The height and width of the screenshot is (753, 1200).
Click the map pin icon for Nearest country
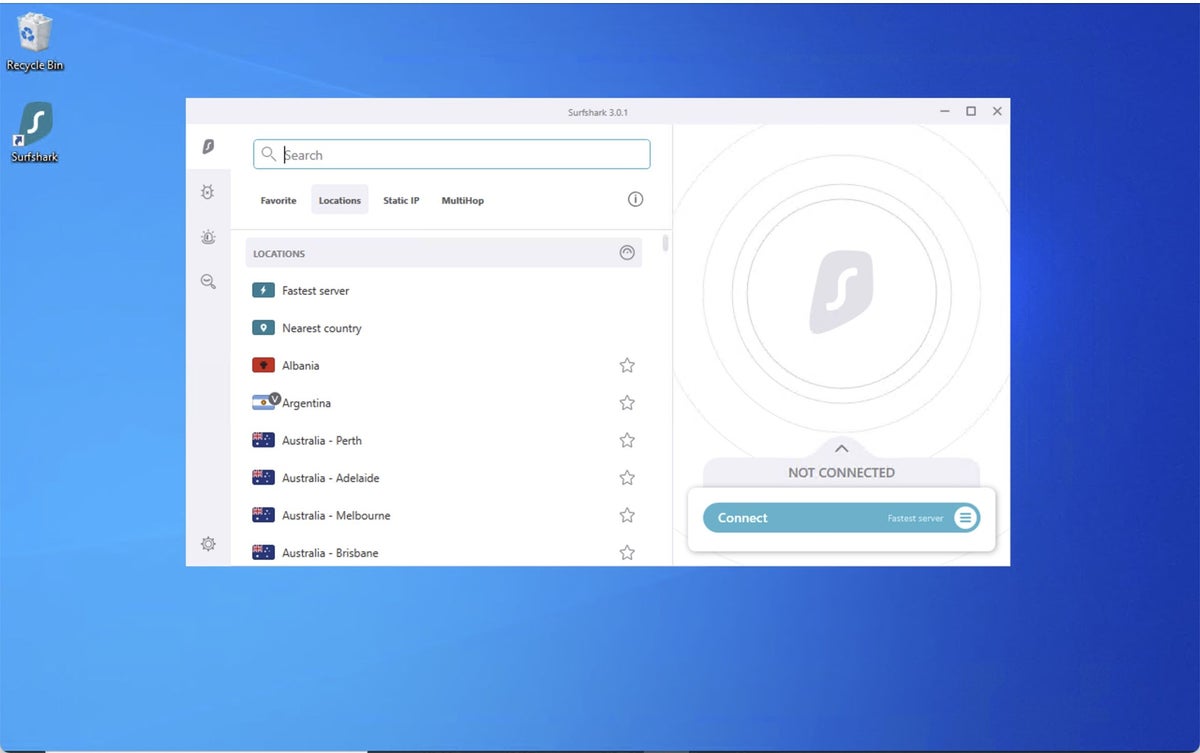(264, 328)
